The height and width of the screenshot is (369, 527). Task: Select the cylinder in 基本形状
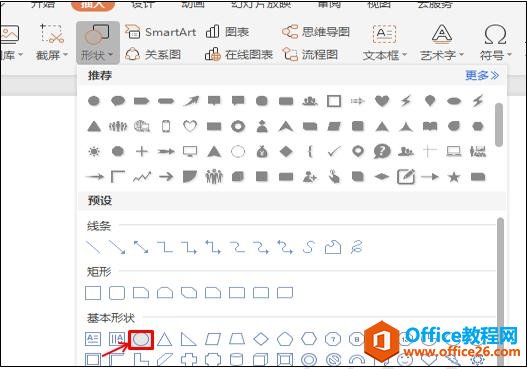tap(237, 359)
